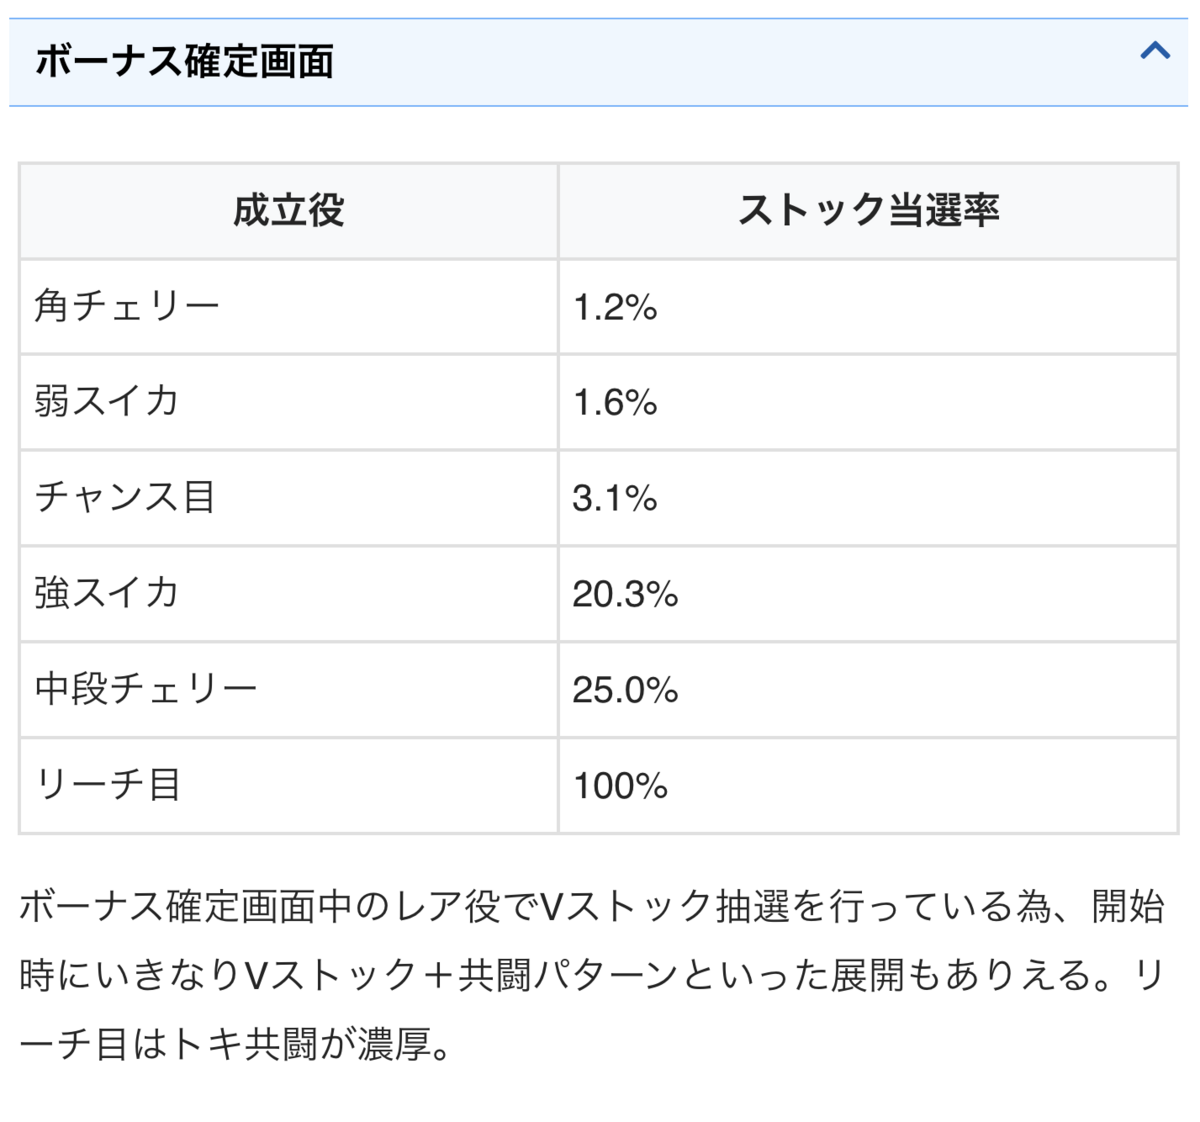This screenshot has height=1122, width=1200.
Task: Click the 中段チェリー row label
Action: click(x=146, y=689)
